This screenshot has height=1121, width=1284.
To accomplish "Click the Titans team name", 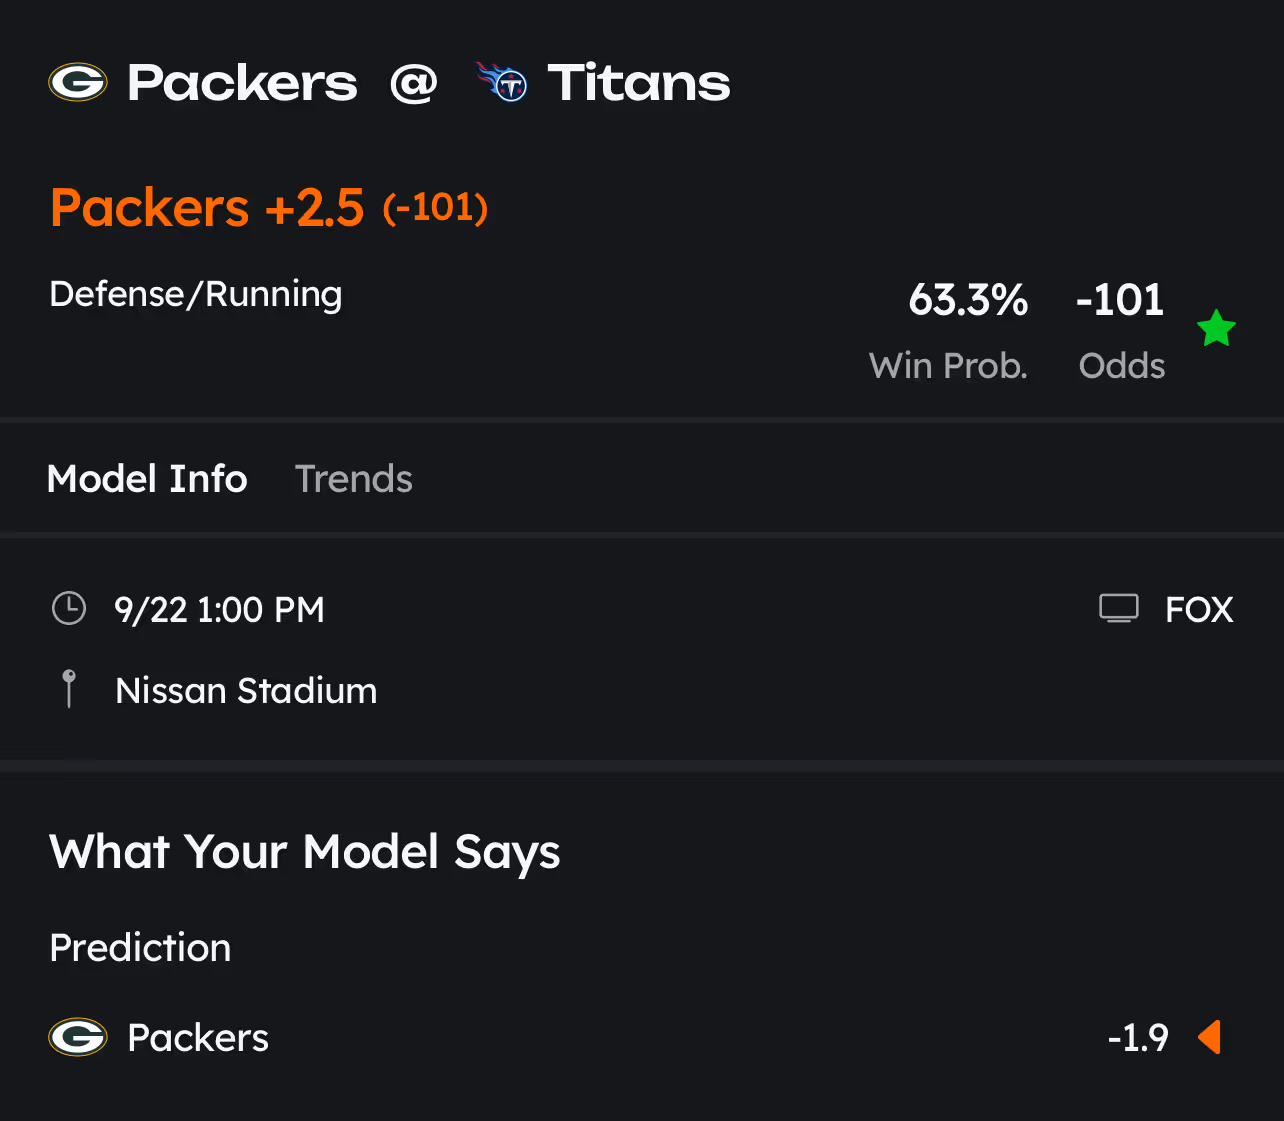I will 638,82.
